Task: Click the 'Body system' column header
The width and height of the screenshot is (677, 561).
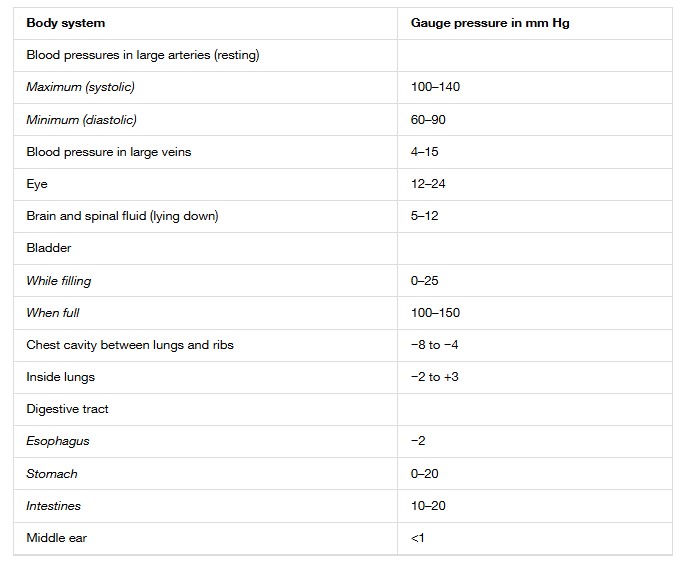Action: (x=66, y=23)
